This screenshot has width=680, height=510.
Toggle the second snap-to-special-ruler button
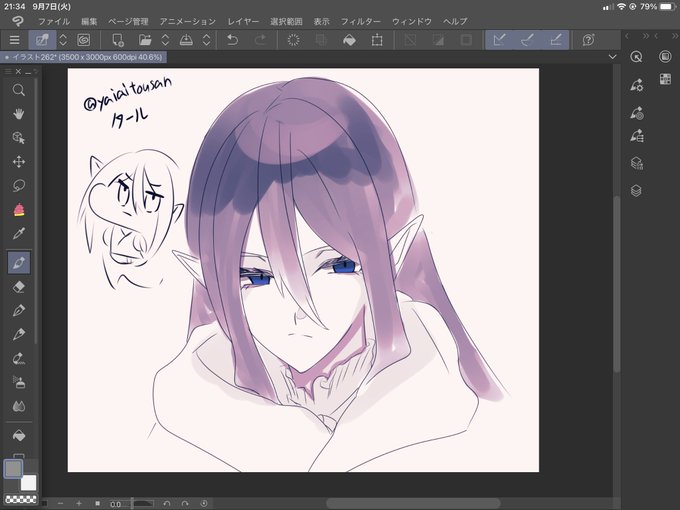tap(527, 40)
